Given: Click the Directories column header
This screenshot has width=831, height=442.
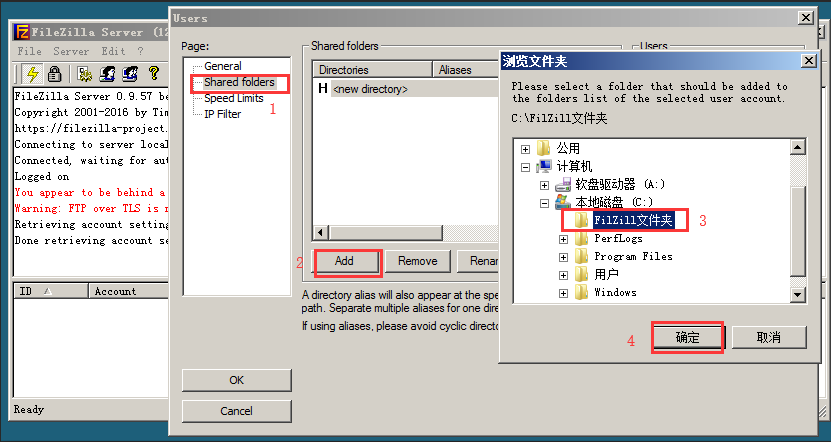Looking at the screenshot, I should pyautogui.click(x=373, y=69).
